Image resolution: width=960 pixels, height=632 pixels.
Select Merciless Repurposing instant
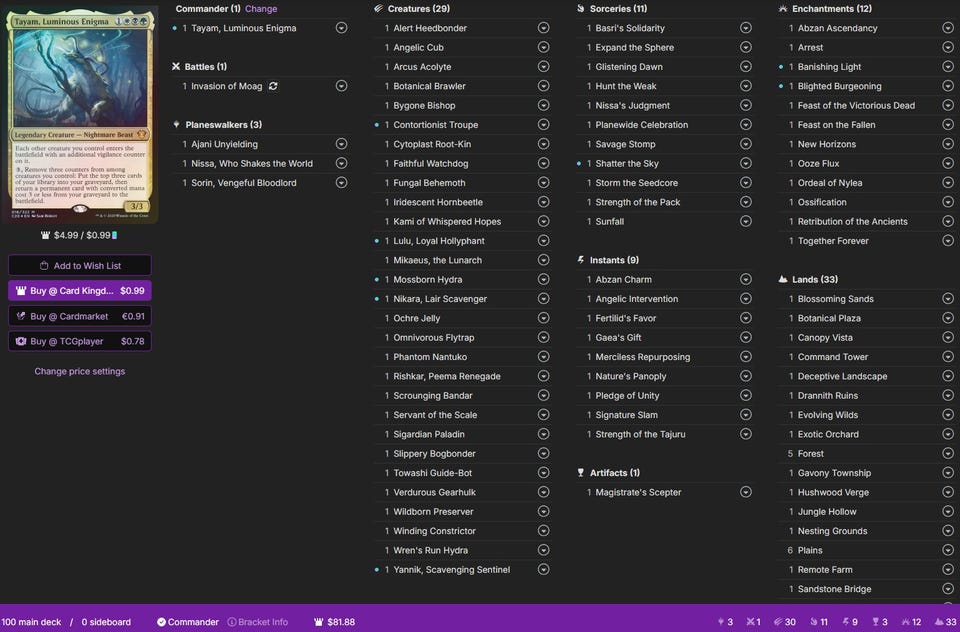coord(642,356)
